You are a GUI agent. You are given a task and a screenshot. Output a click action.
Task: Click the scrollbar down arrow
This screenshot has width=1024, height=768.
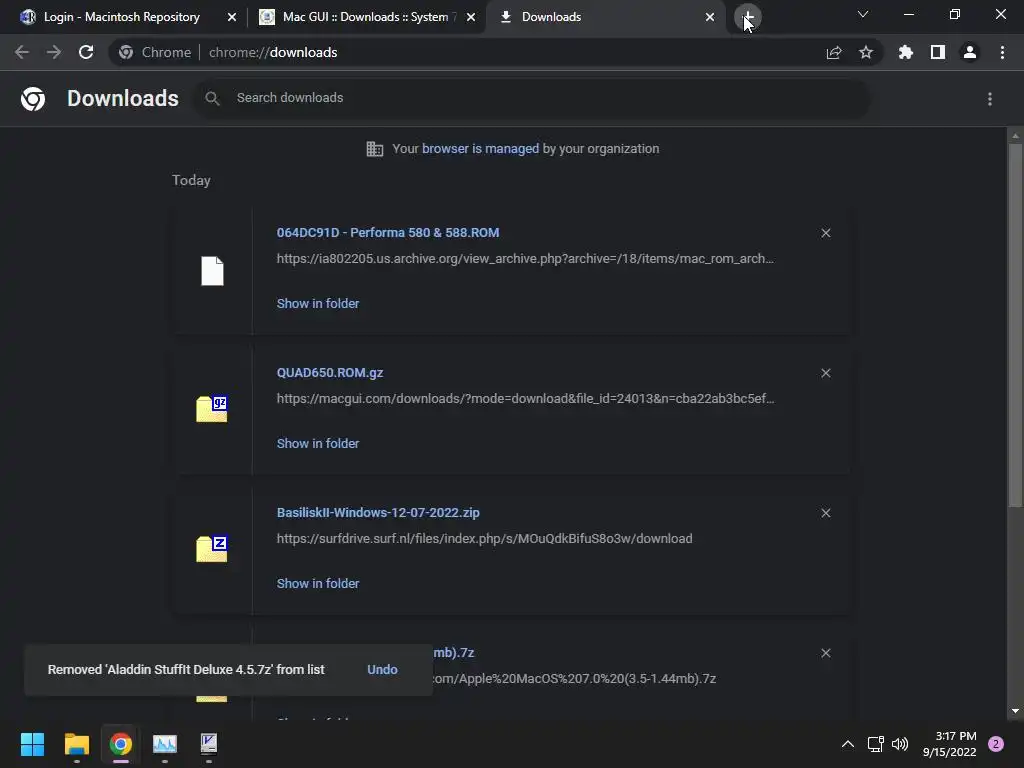click(x=1015, y=711)
